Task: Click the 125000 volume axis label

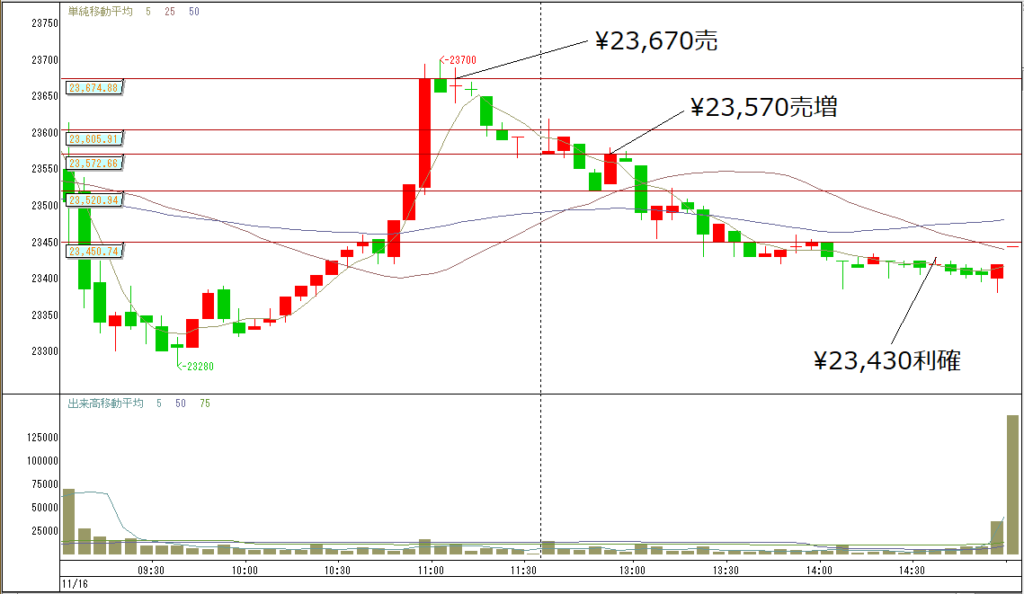Action: 42,437
